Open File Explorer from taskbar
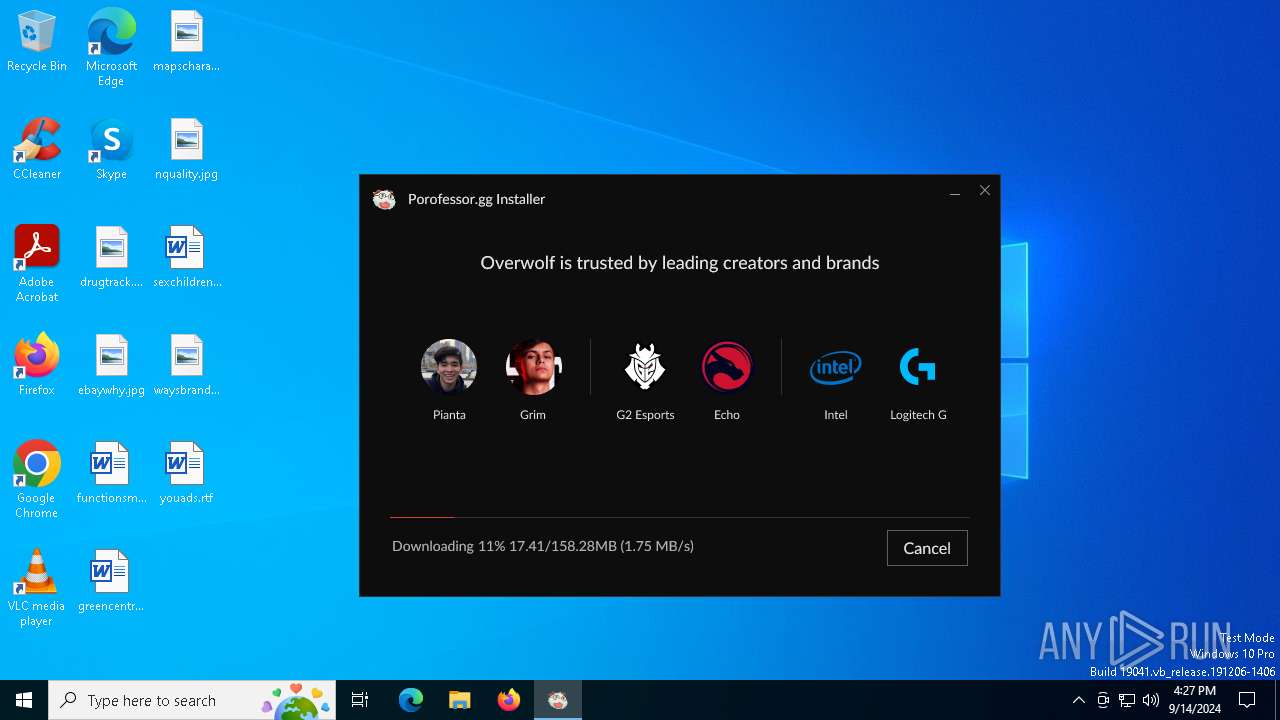The height and width of the screenshot is (720, 1280). (x=460, y=700)
